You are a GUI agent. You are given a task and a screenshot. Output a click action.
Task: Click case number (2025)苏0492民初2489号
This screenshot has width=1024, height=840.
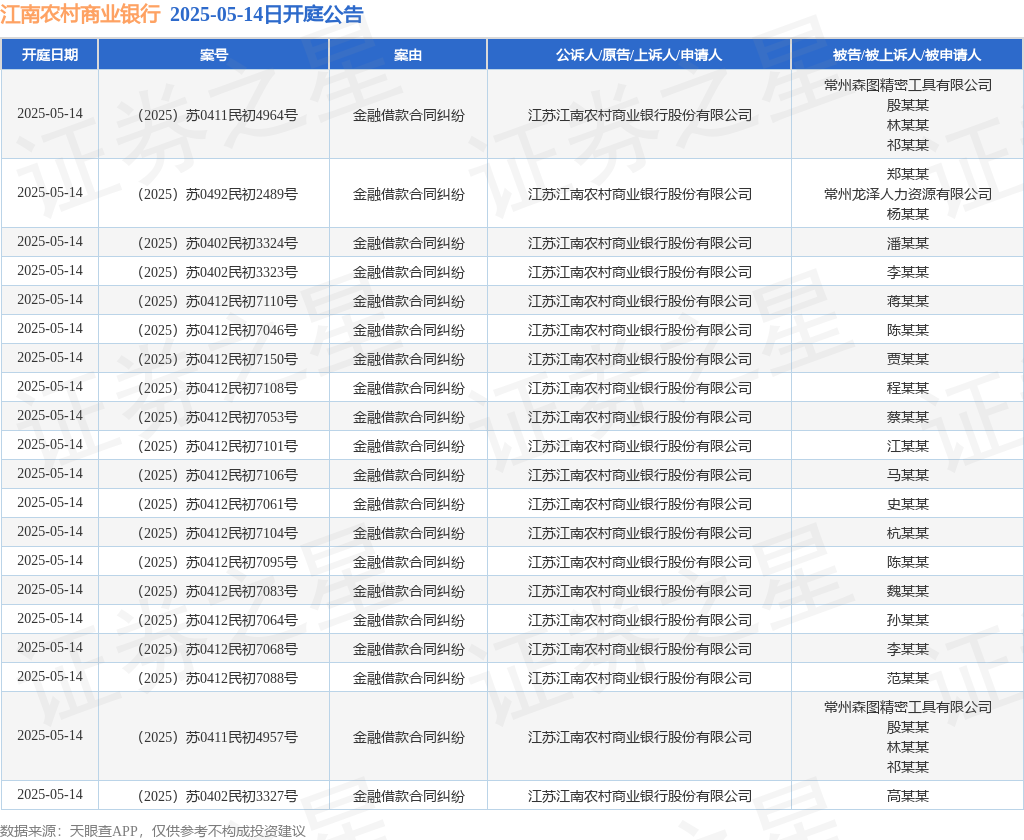click(217, 194)
